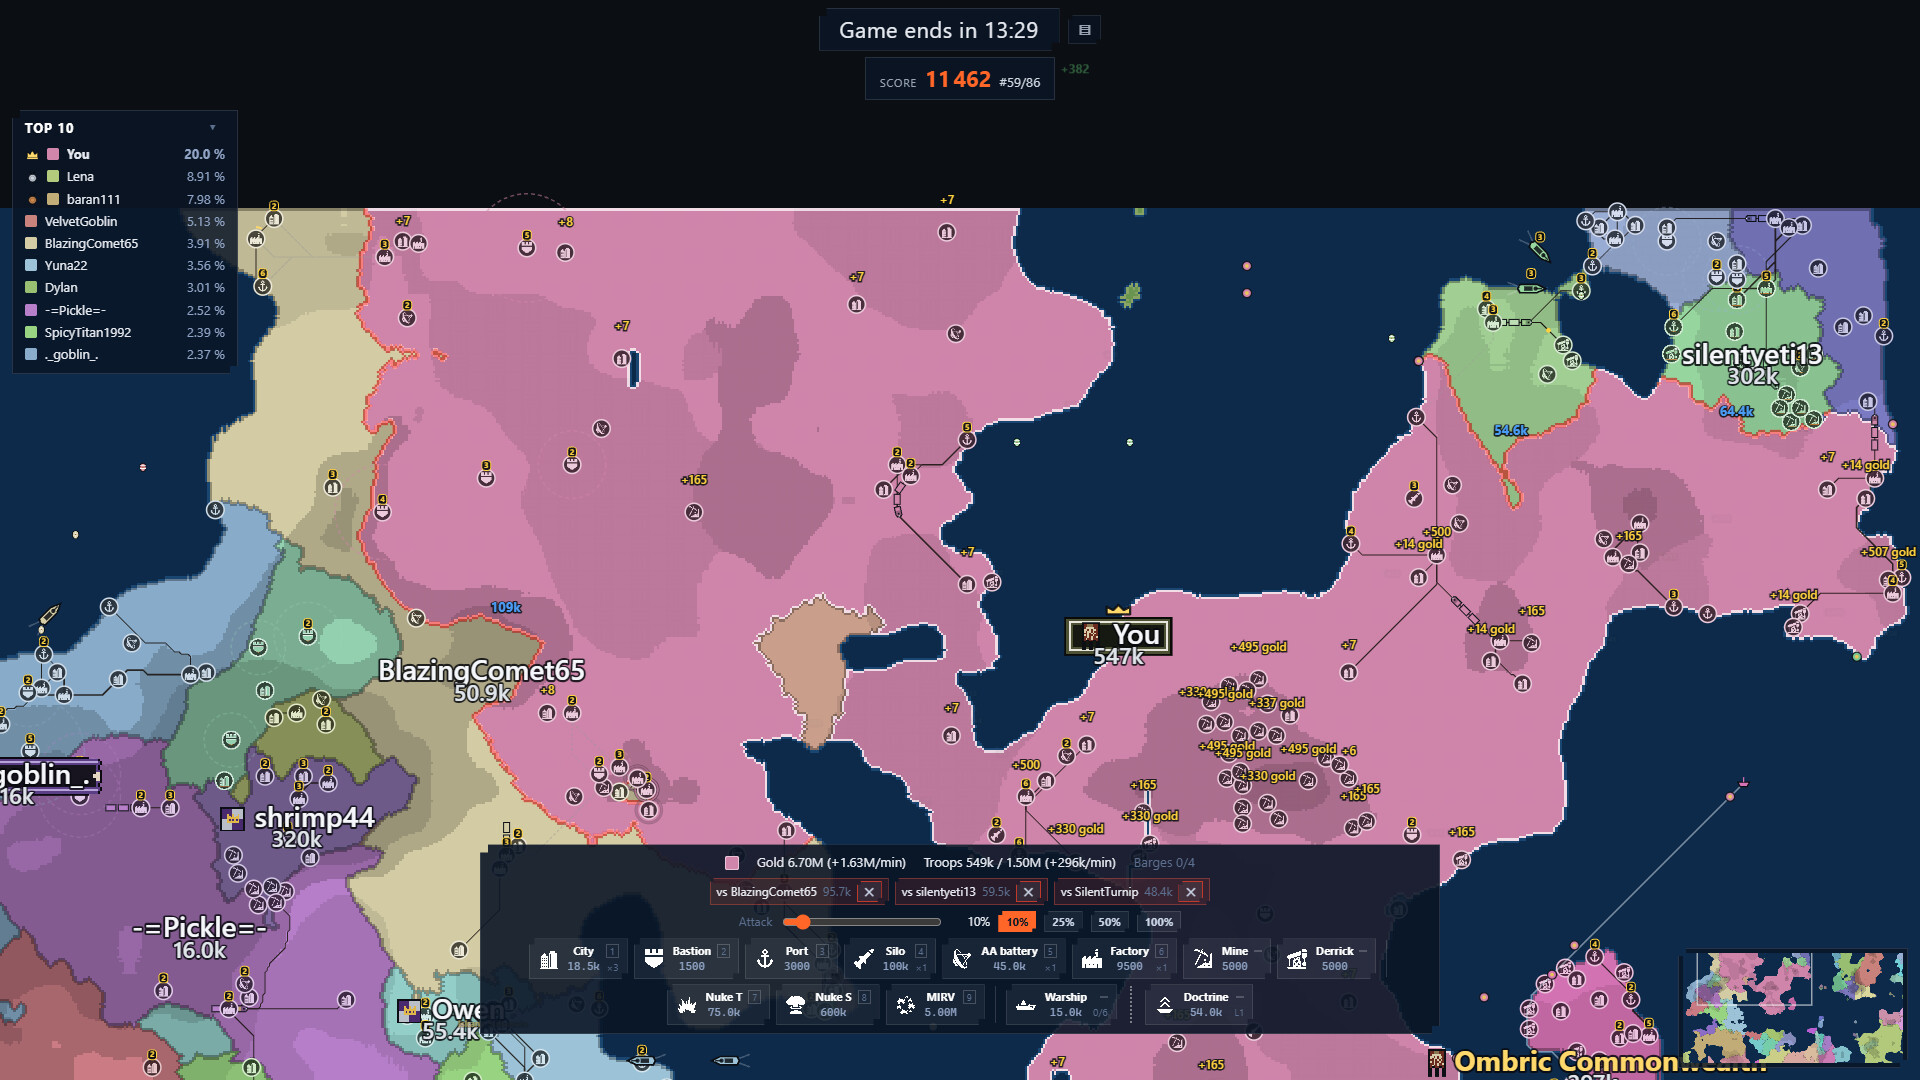Set attack ratio to 50% preset
Screen dimensions: 1920x1080
tap(1109, 922)
